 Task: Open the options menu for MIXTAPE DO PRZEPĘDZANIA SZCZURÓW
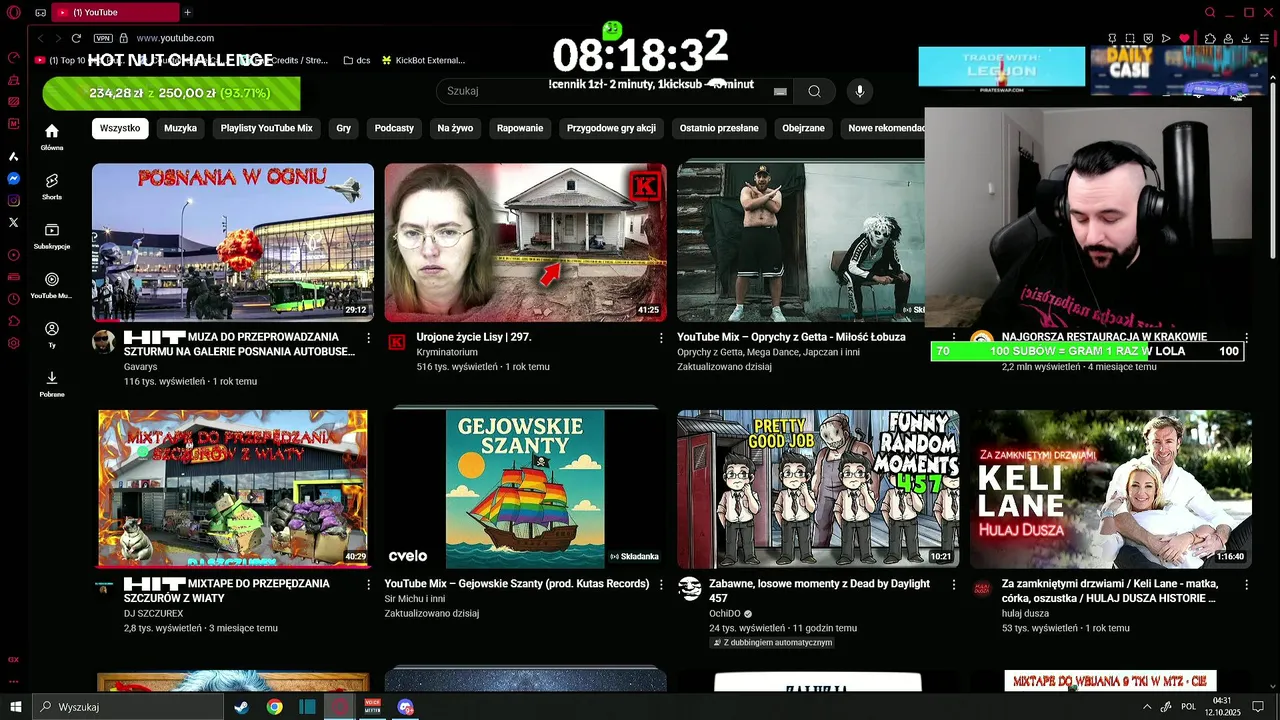pos(368,584)
